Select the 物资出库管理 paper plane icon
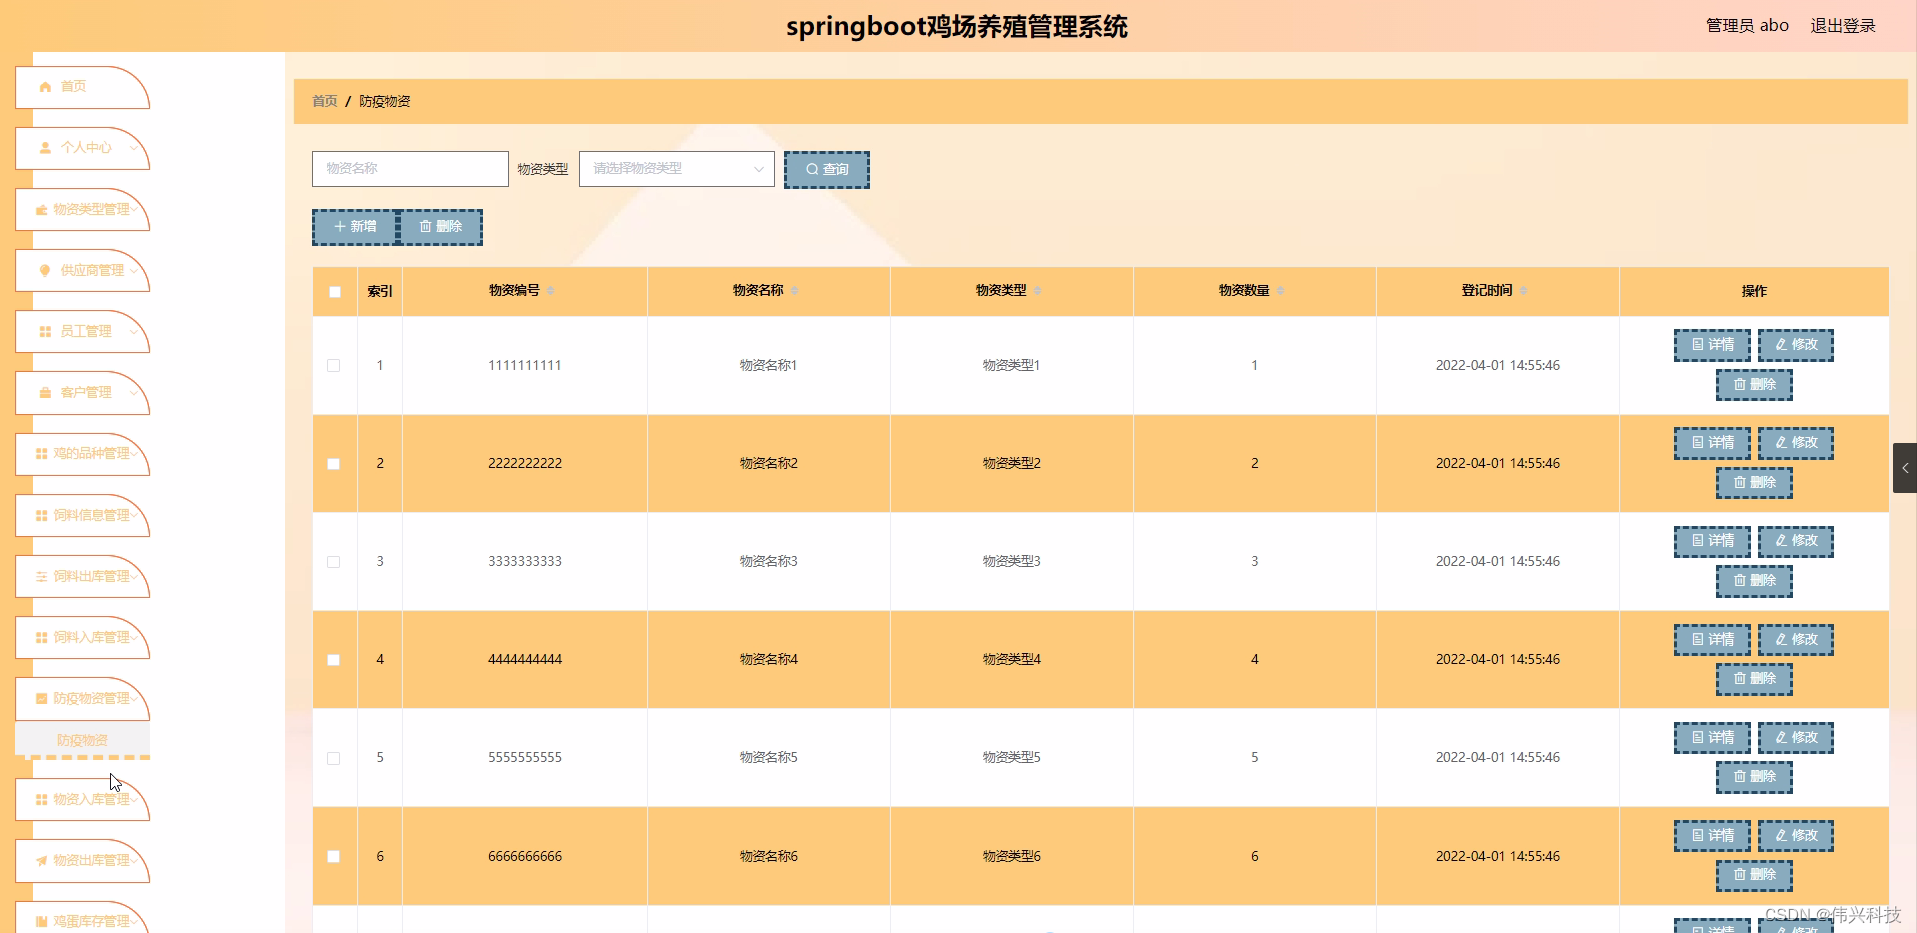Screen dimensions: 1917x933 point(41,860)
